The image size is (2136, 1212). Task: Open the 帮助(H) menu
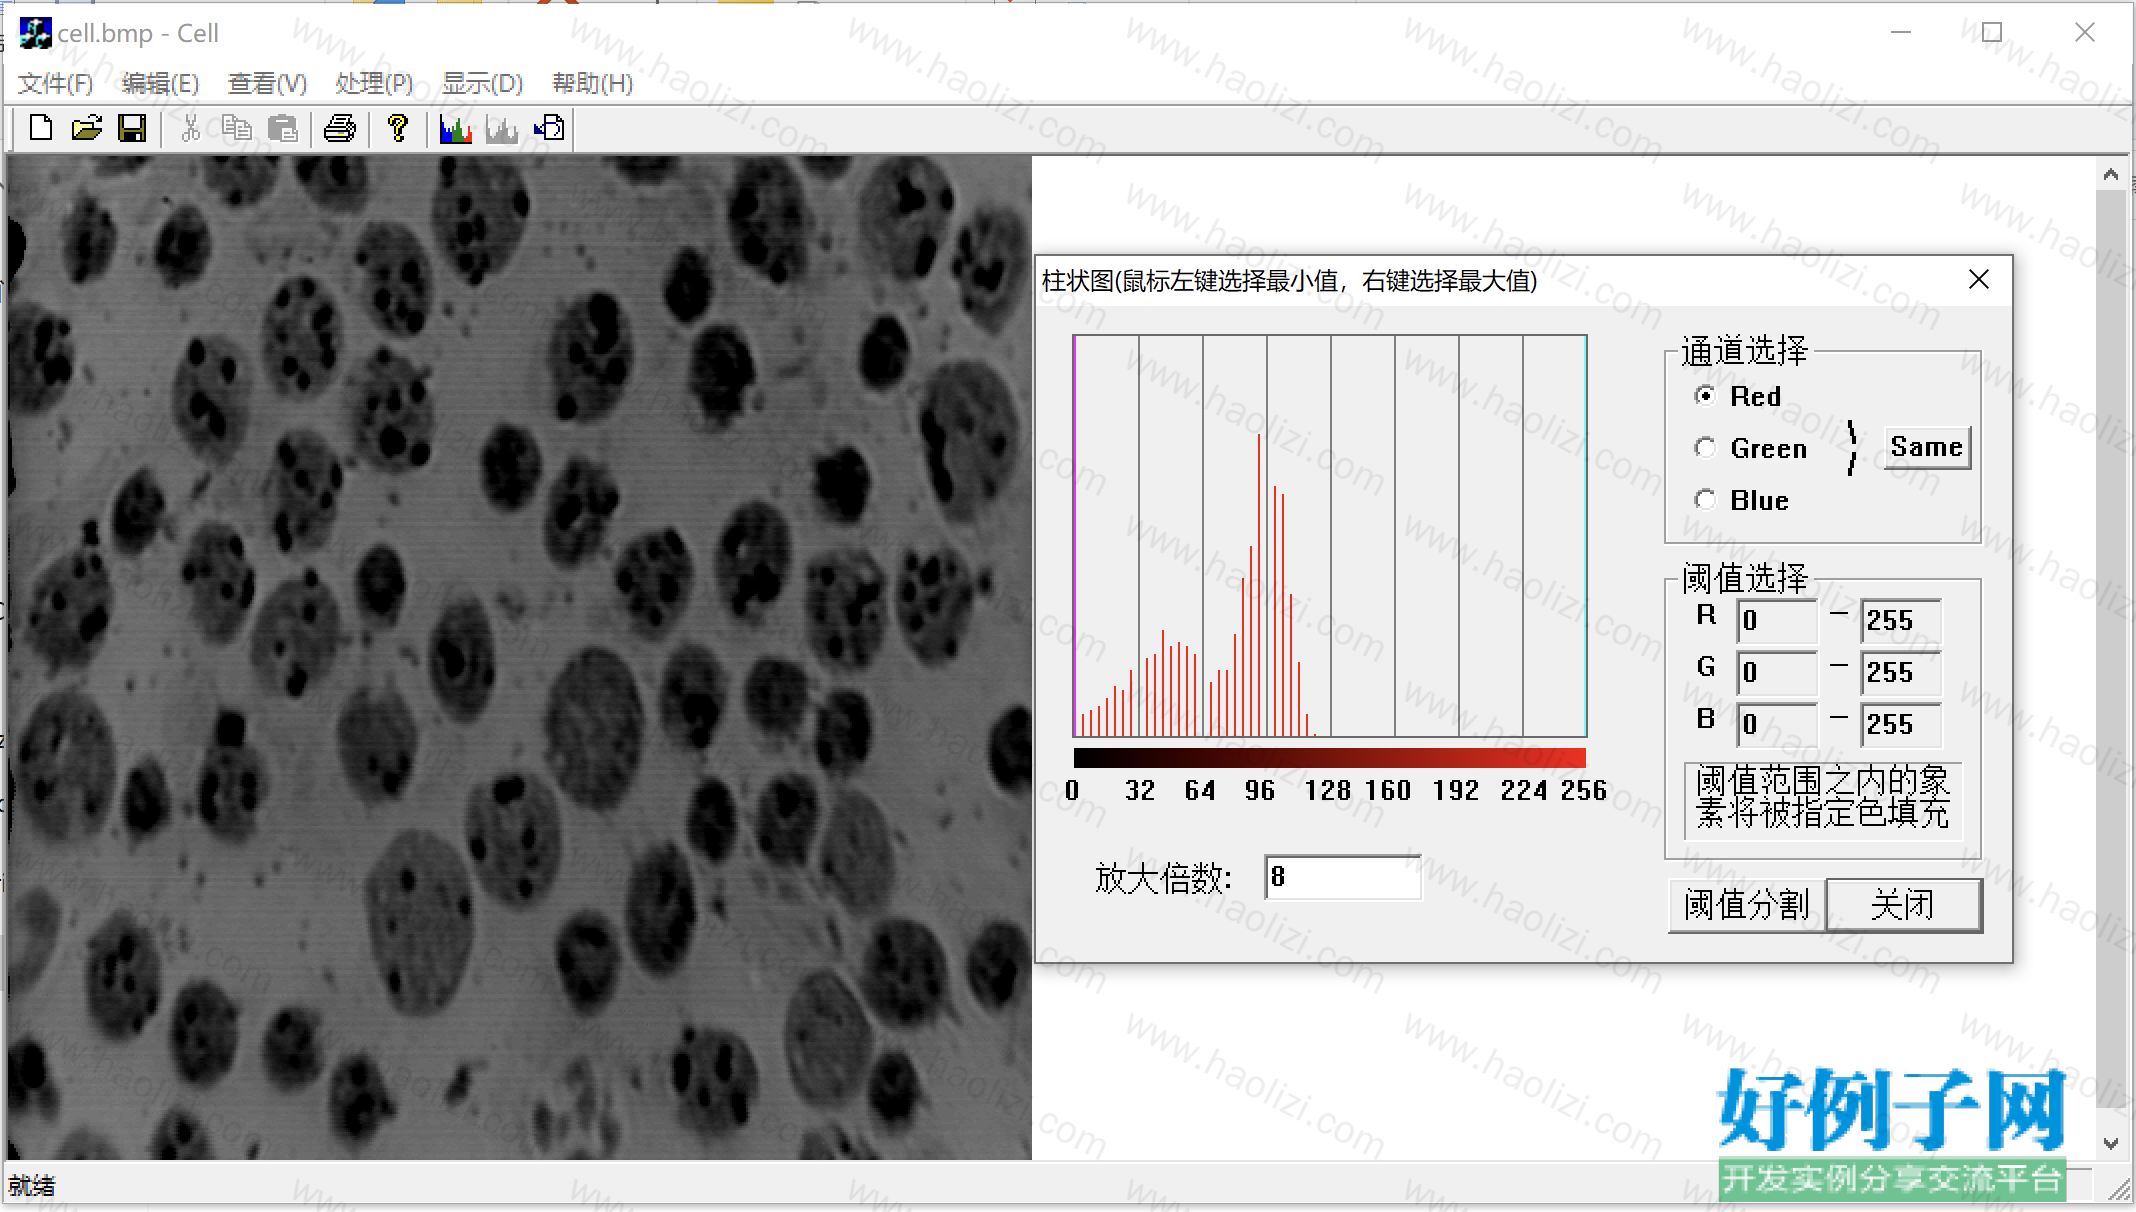pos(592,83)
